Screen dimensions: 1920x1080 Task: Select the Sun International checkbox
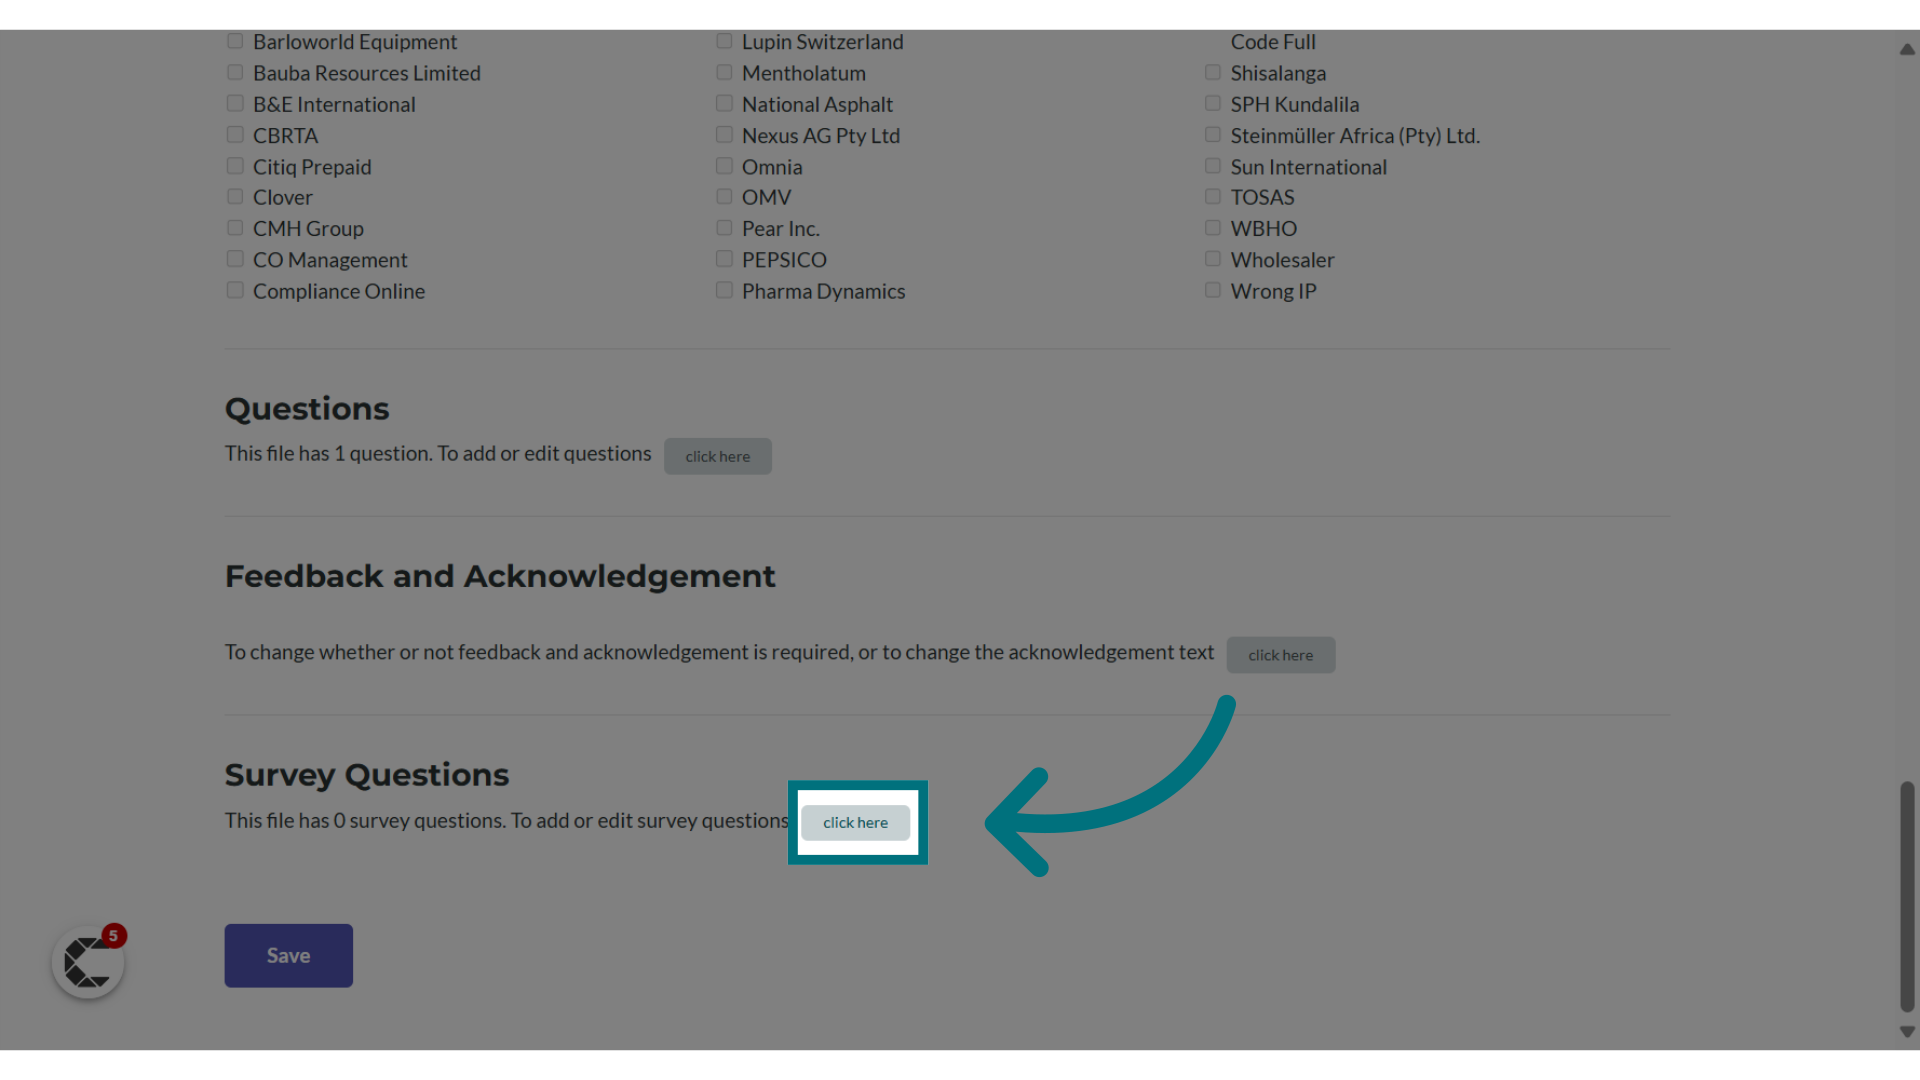1213,165
